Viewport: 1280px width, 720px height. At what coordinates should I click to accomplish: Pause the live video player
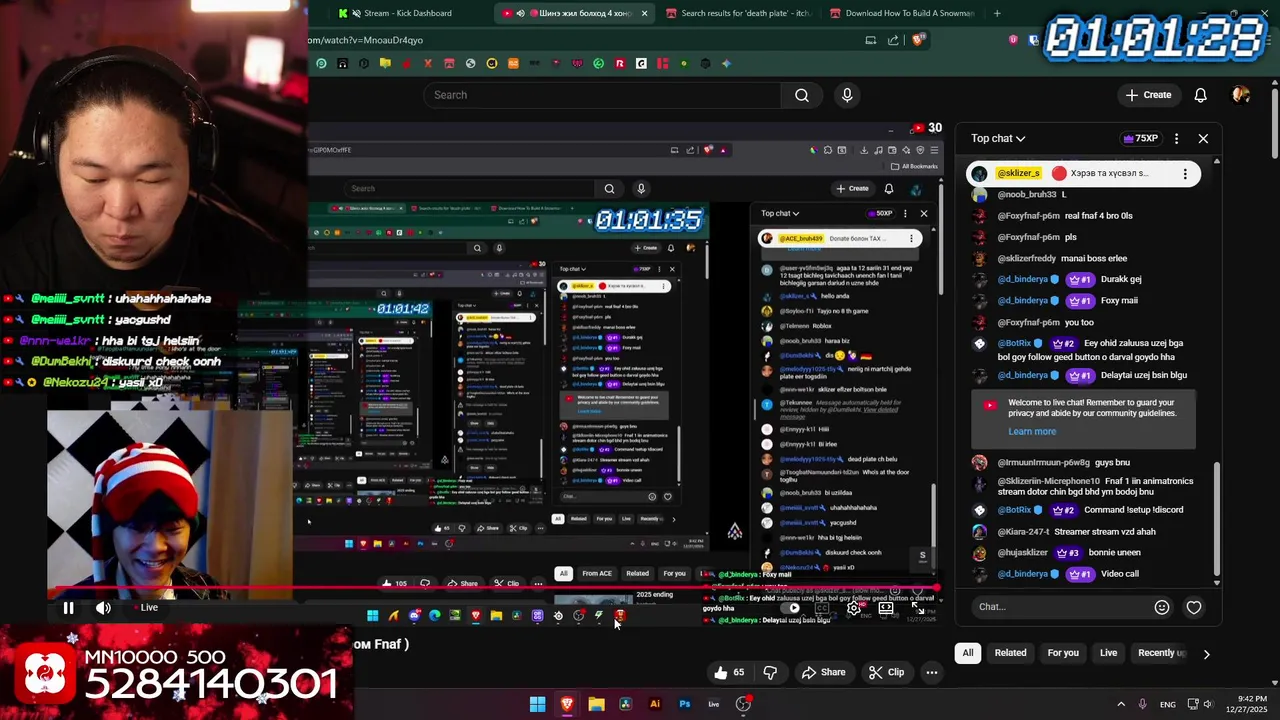tap(68, 608)
